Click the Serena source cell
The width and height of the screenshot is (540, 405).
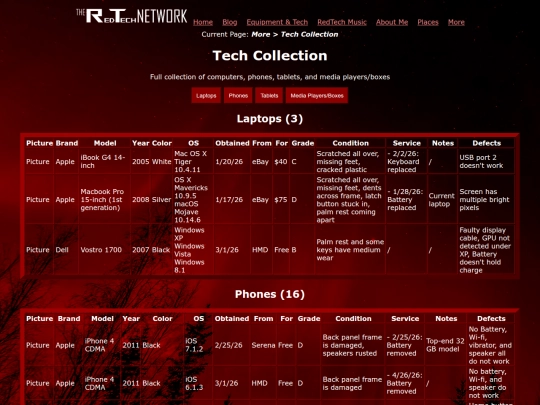[x=263, y=345]
